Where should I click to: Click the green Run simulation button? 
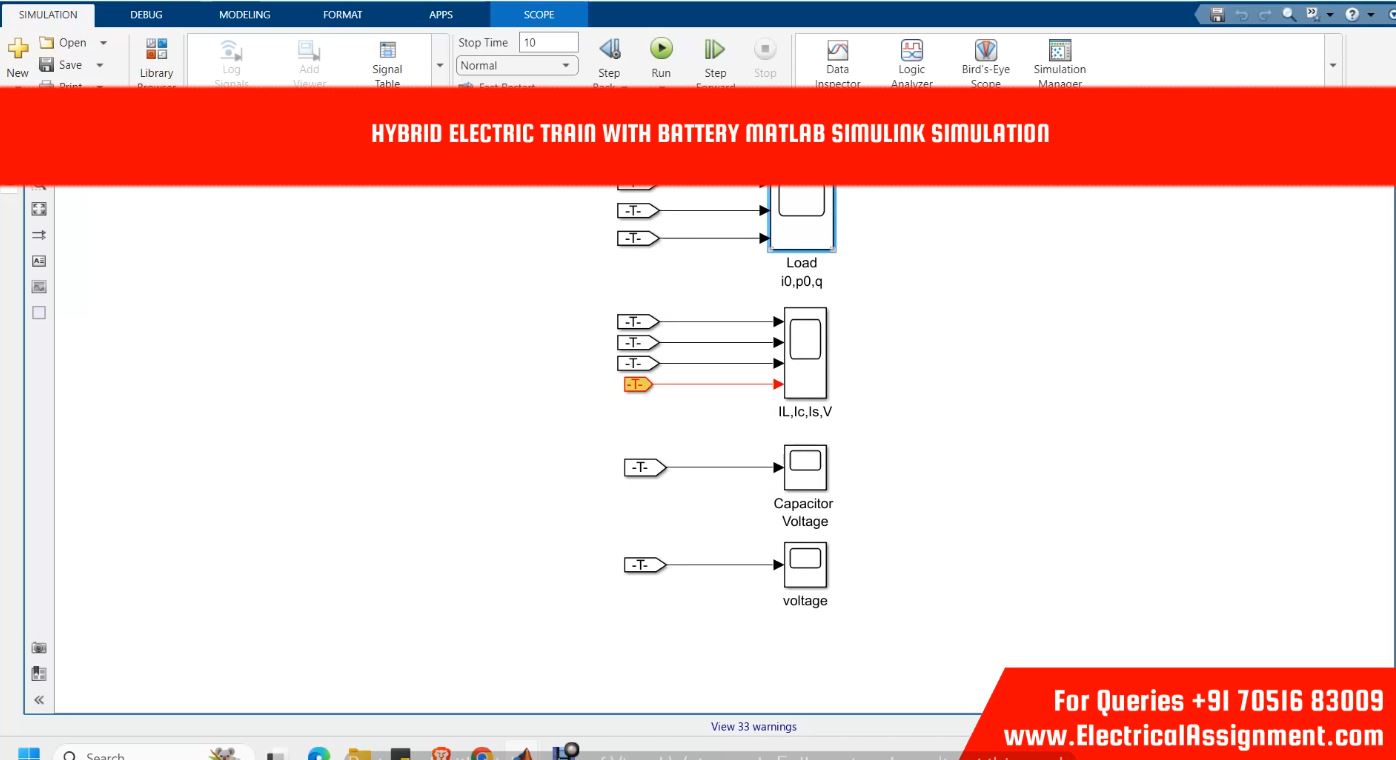coord(661,50)
